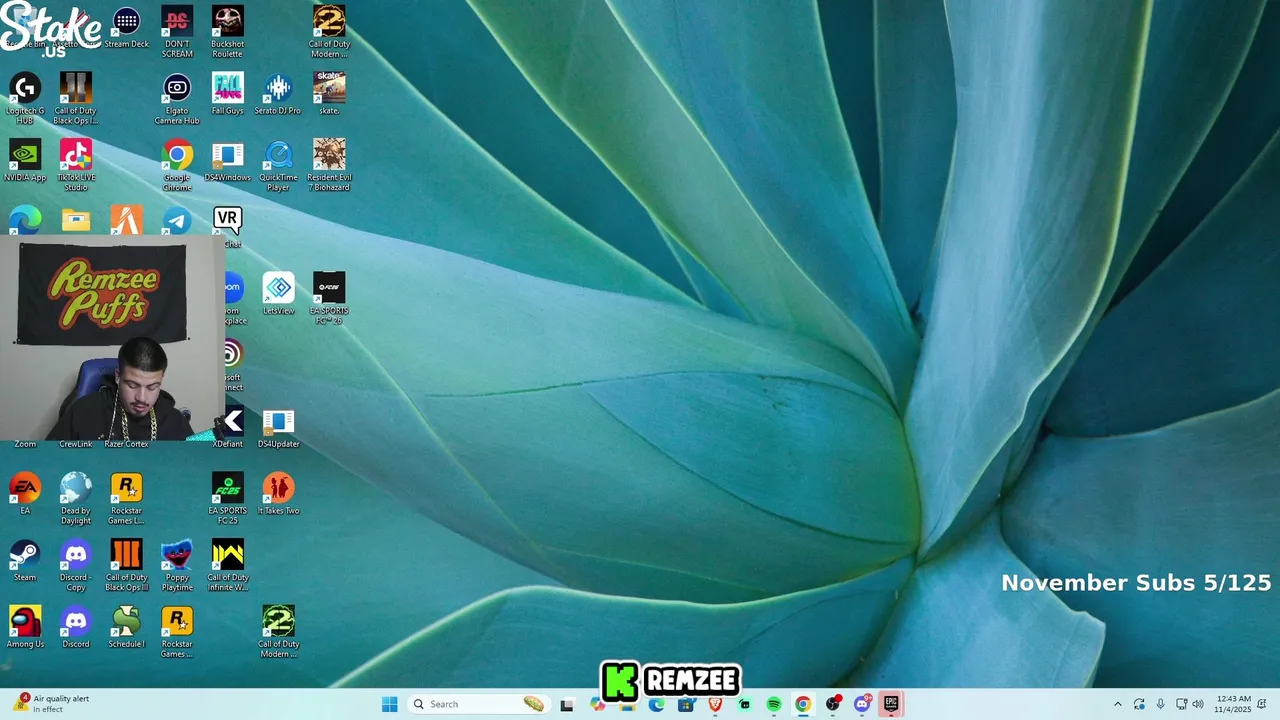Screen dimensions: 1280x720
Task: Select the Discord - Copy shortcut
Action: point(76,566)
